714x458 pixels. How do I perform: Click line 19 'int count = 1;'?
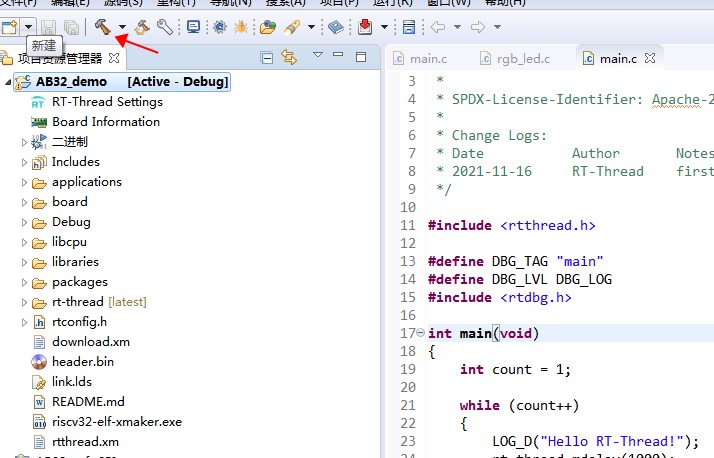515,369
